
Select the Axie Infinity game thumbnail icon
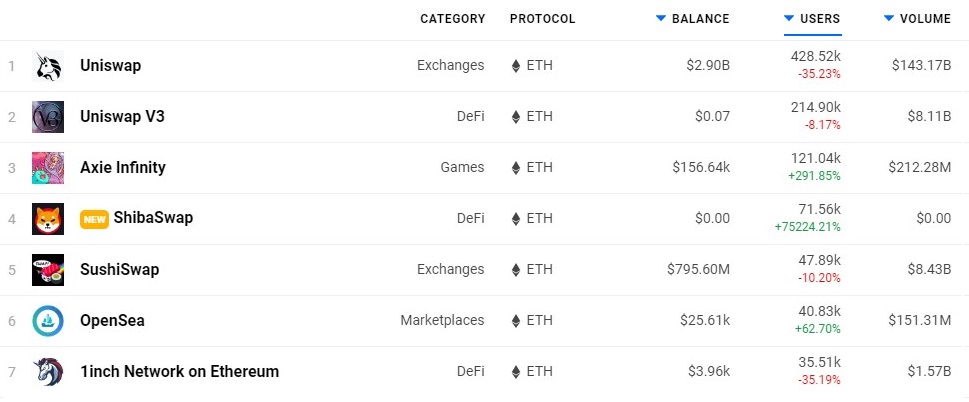point(48,168)
